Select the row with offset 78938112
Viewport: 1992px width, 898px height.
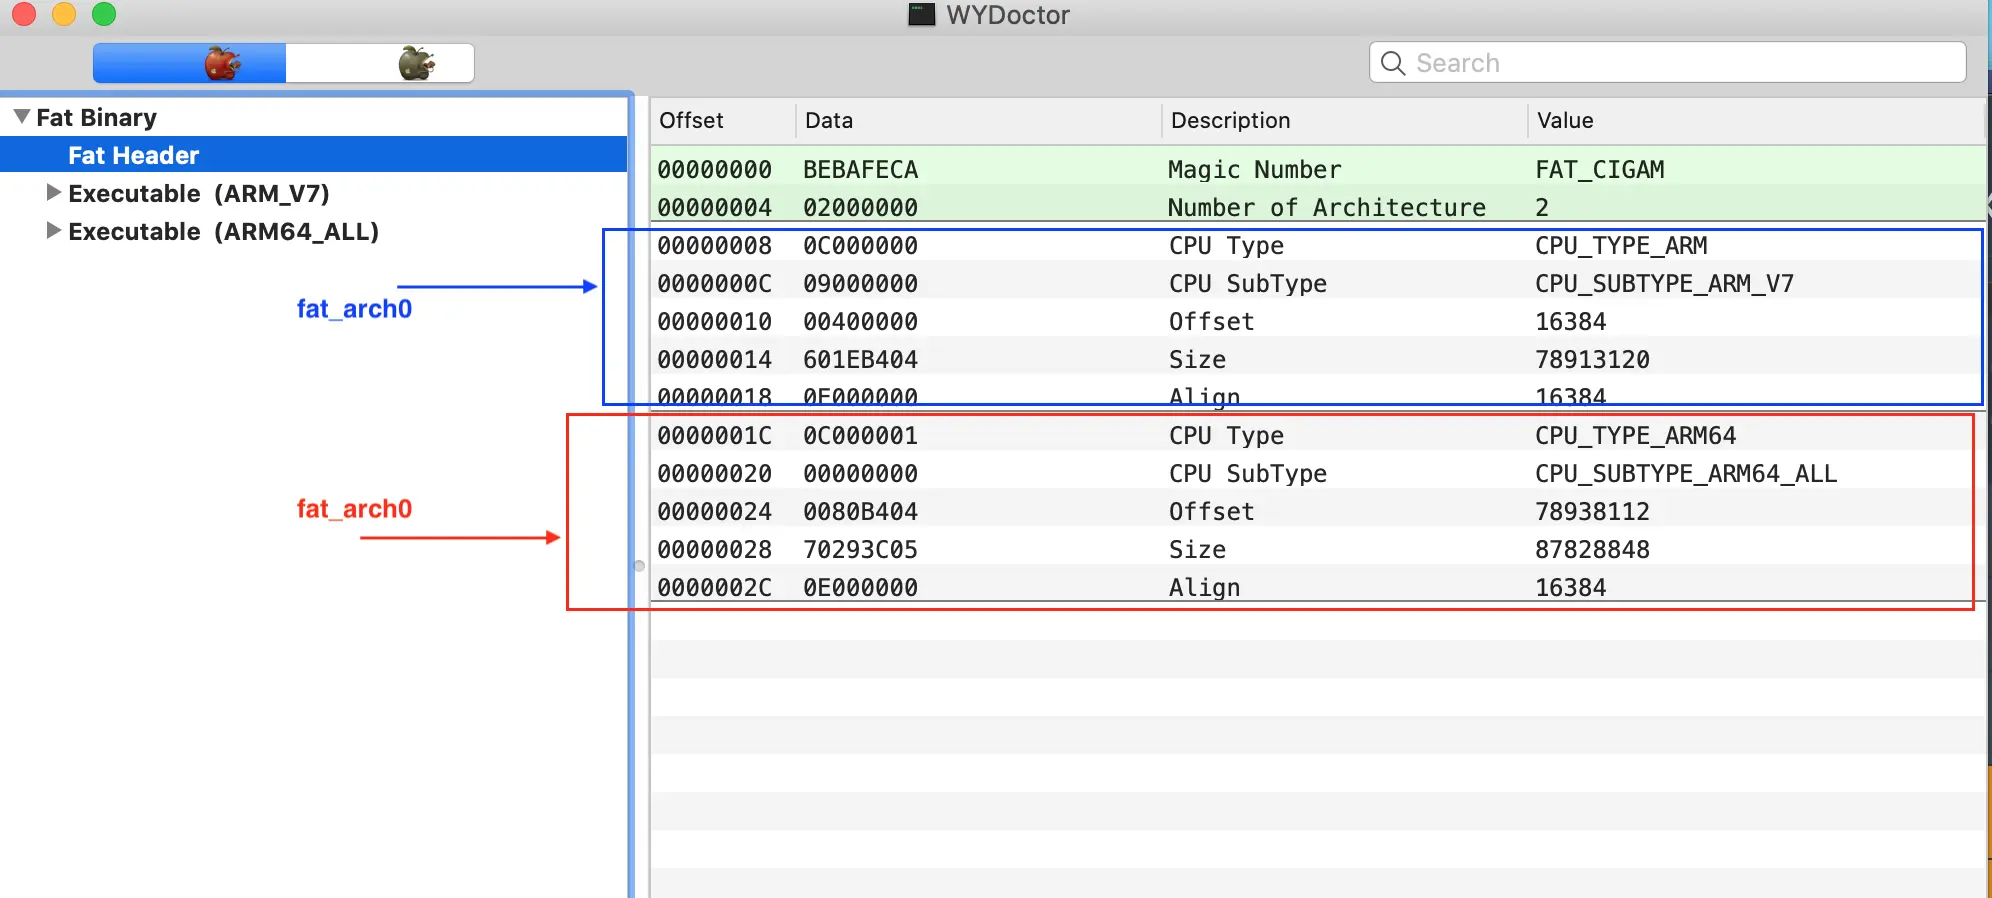[x=1318, y=511]
